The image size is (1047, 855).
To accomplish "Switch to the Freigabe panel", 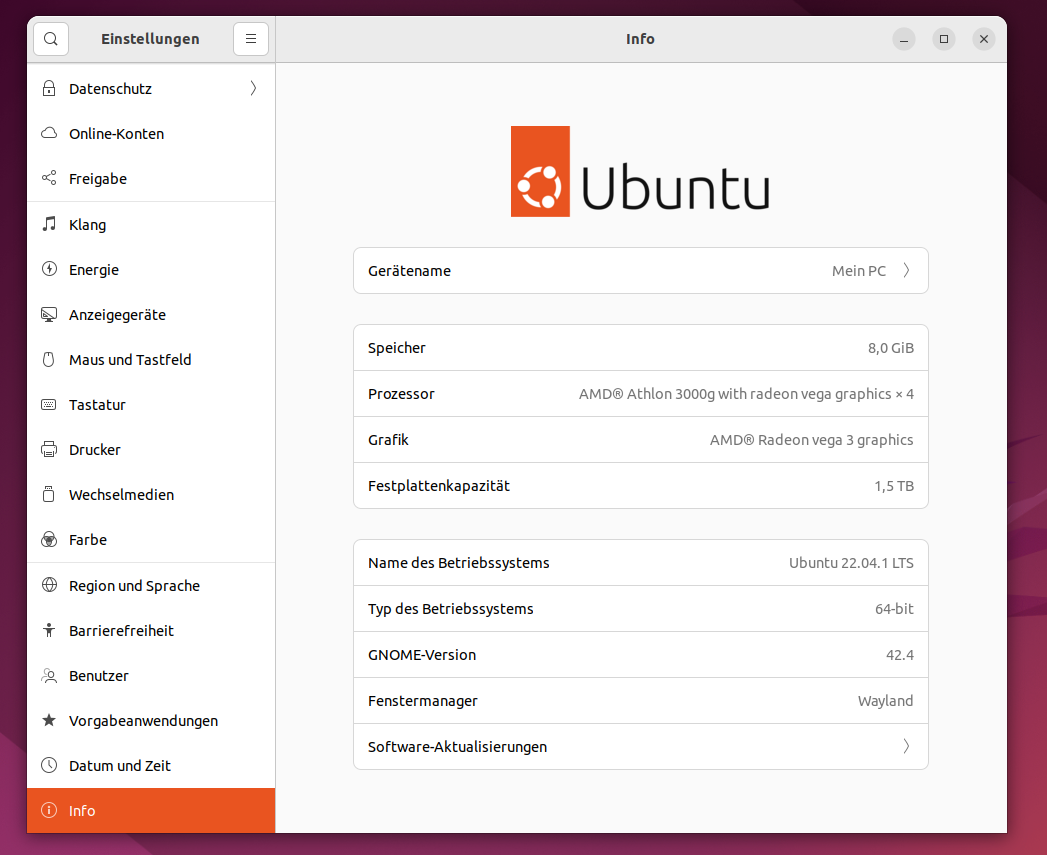I will tap(151, 178).
